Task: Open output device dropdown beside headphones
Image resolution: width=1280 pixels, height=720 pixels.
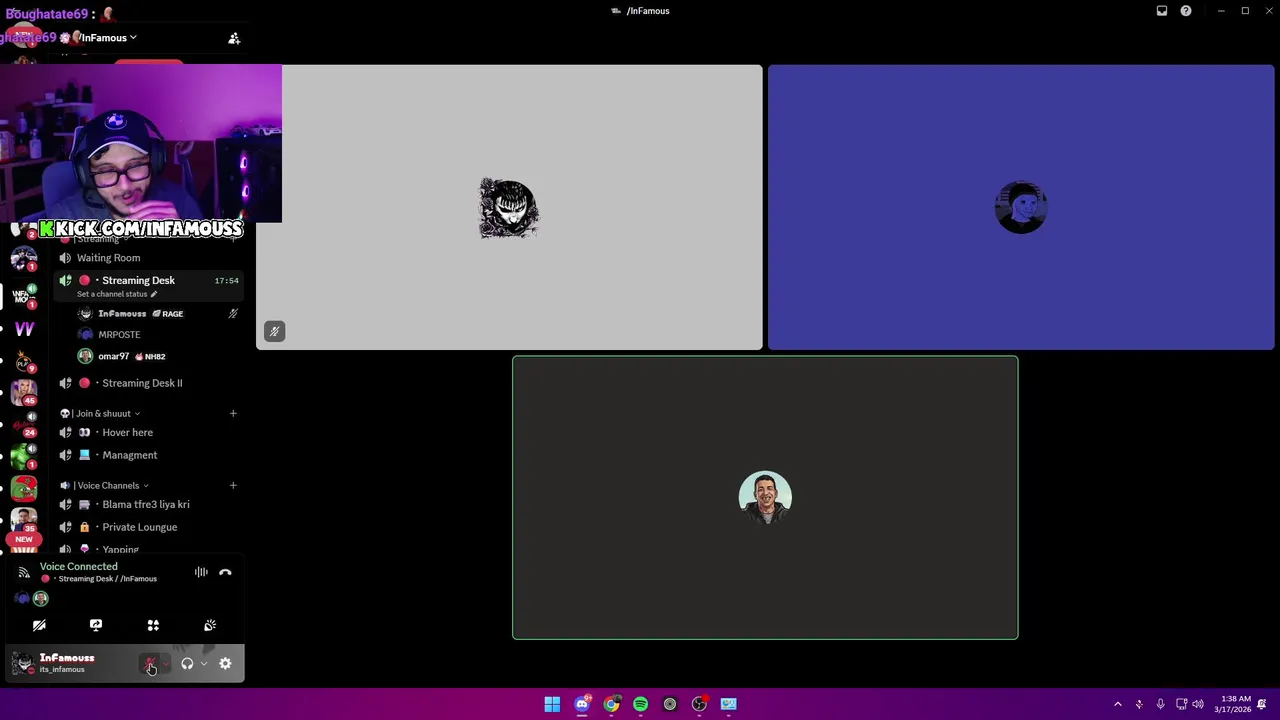Action: (204, 664)
